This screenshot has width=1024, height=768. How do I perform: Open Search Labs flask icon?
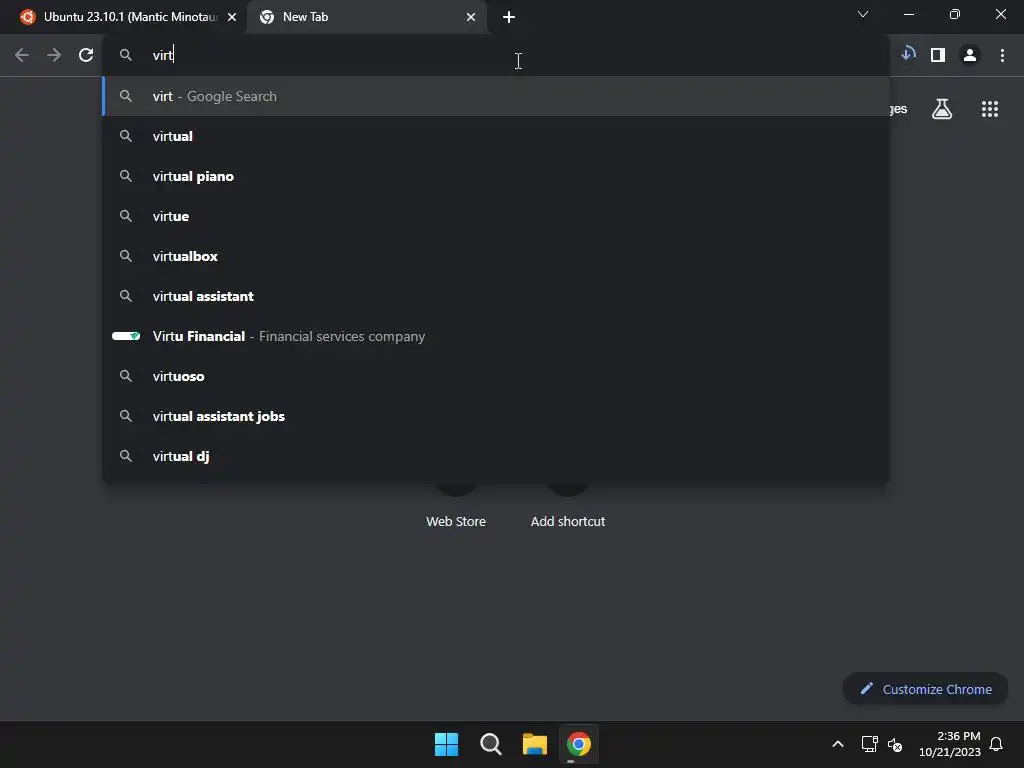pos(942,109)
